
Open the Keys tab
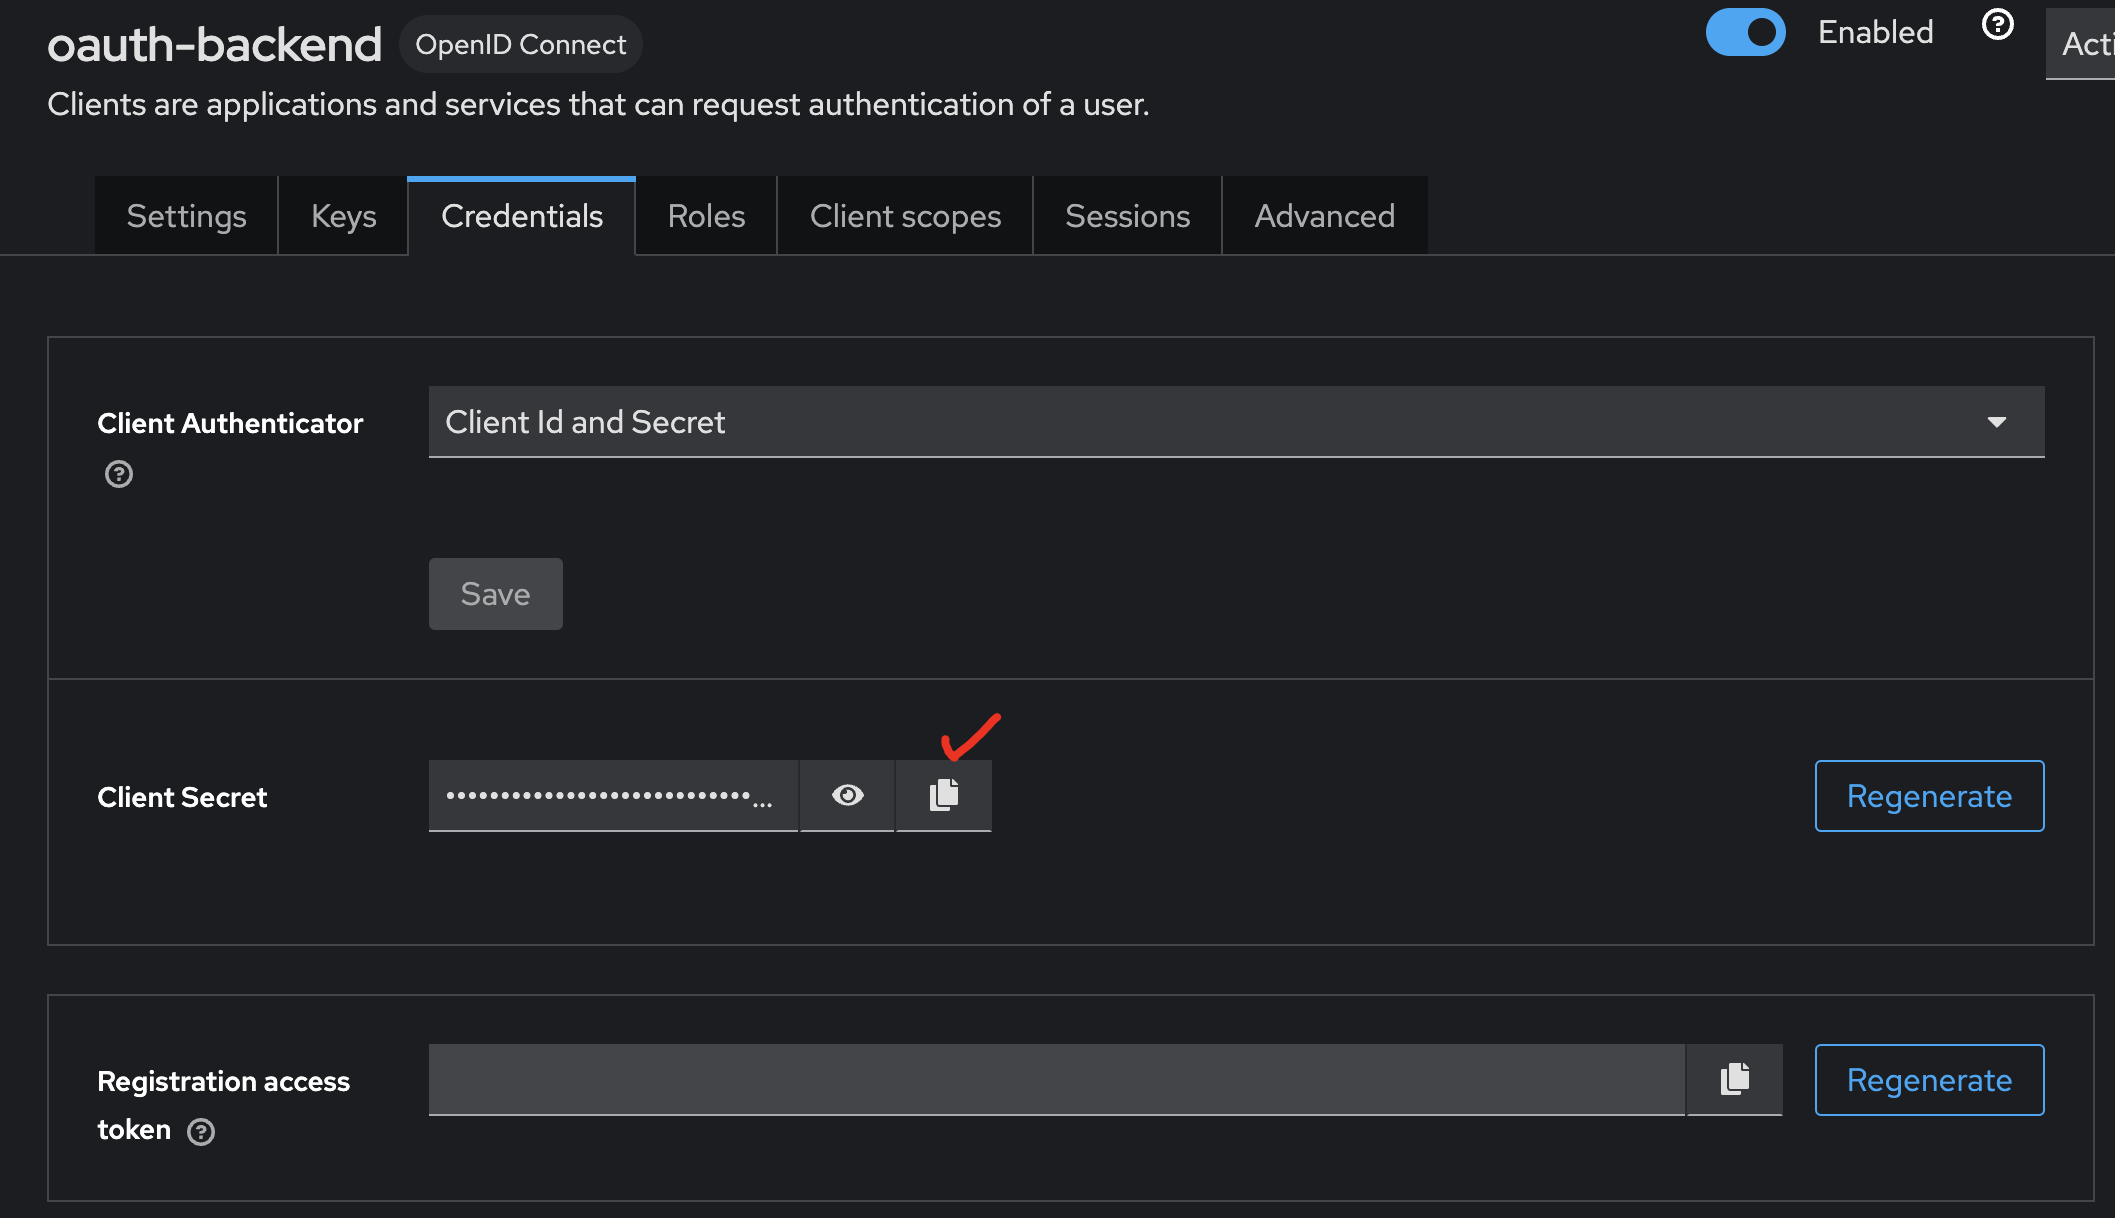point(343,216)
